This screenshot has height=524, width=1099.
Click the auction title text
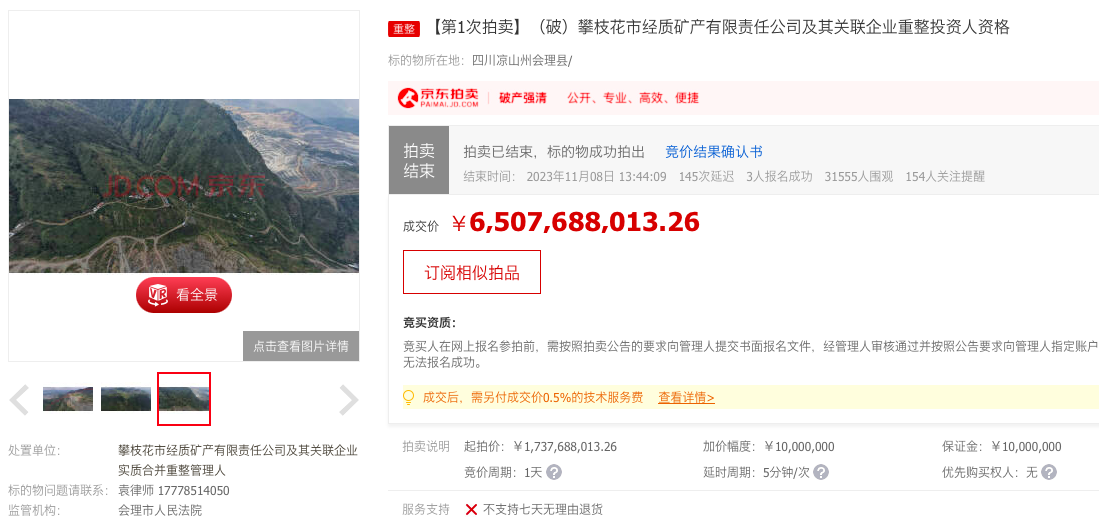pyautogui.click(x=720, y=28)
